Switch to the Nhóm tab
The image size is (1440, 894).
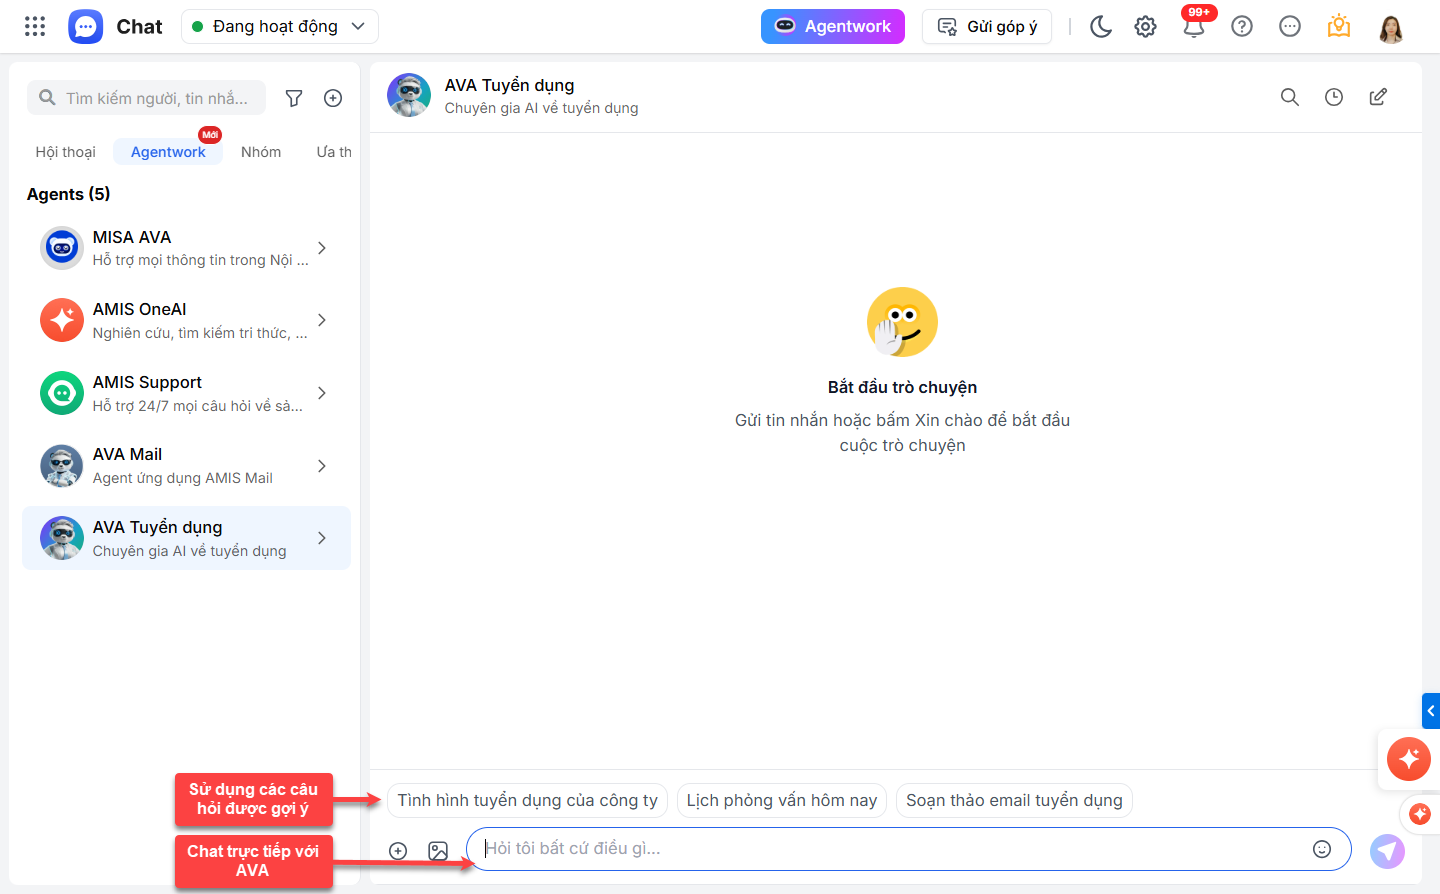261,152
